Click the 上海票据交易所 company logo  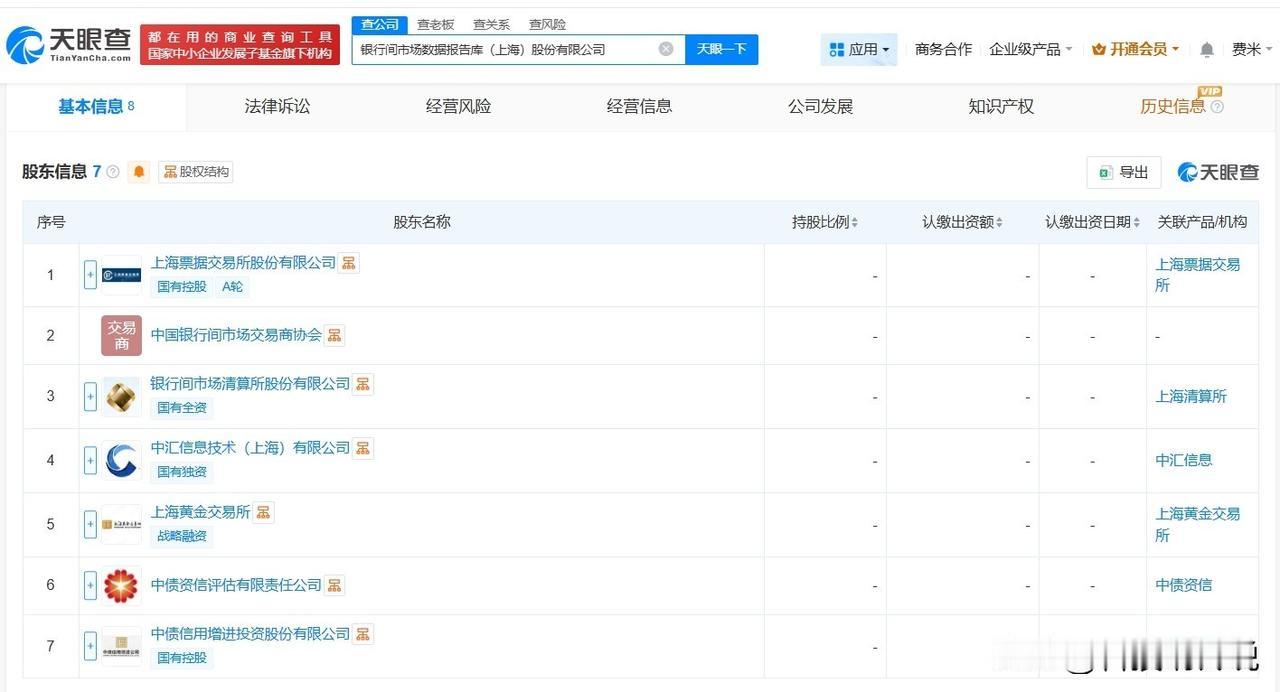click(x=121, y=275)
